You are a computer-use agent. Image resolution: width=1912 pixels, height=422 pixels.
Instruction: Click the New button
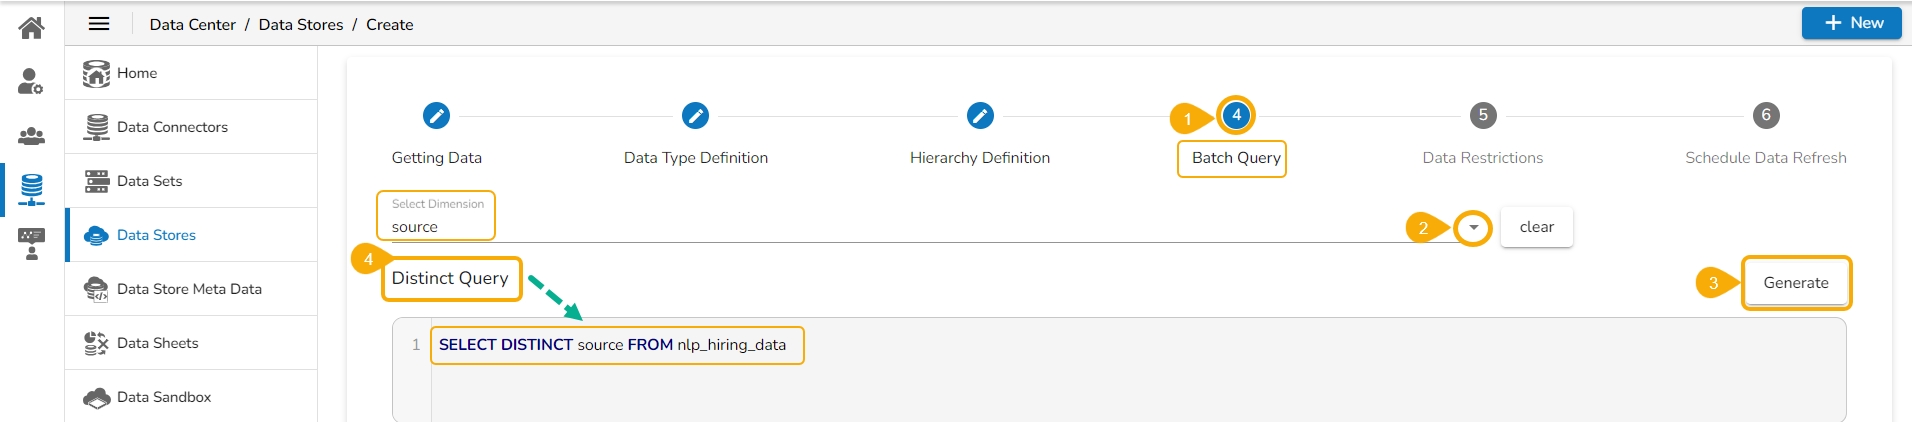[x=1851, y=23]
